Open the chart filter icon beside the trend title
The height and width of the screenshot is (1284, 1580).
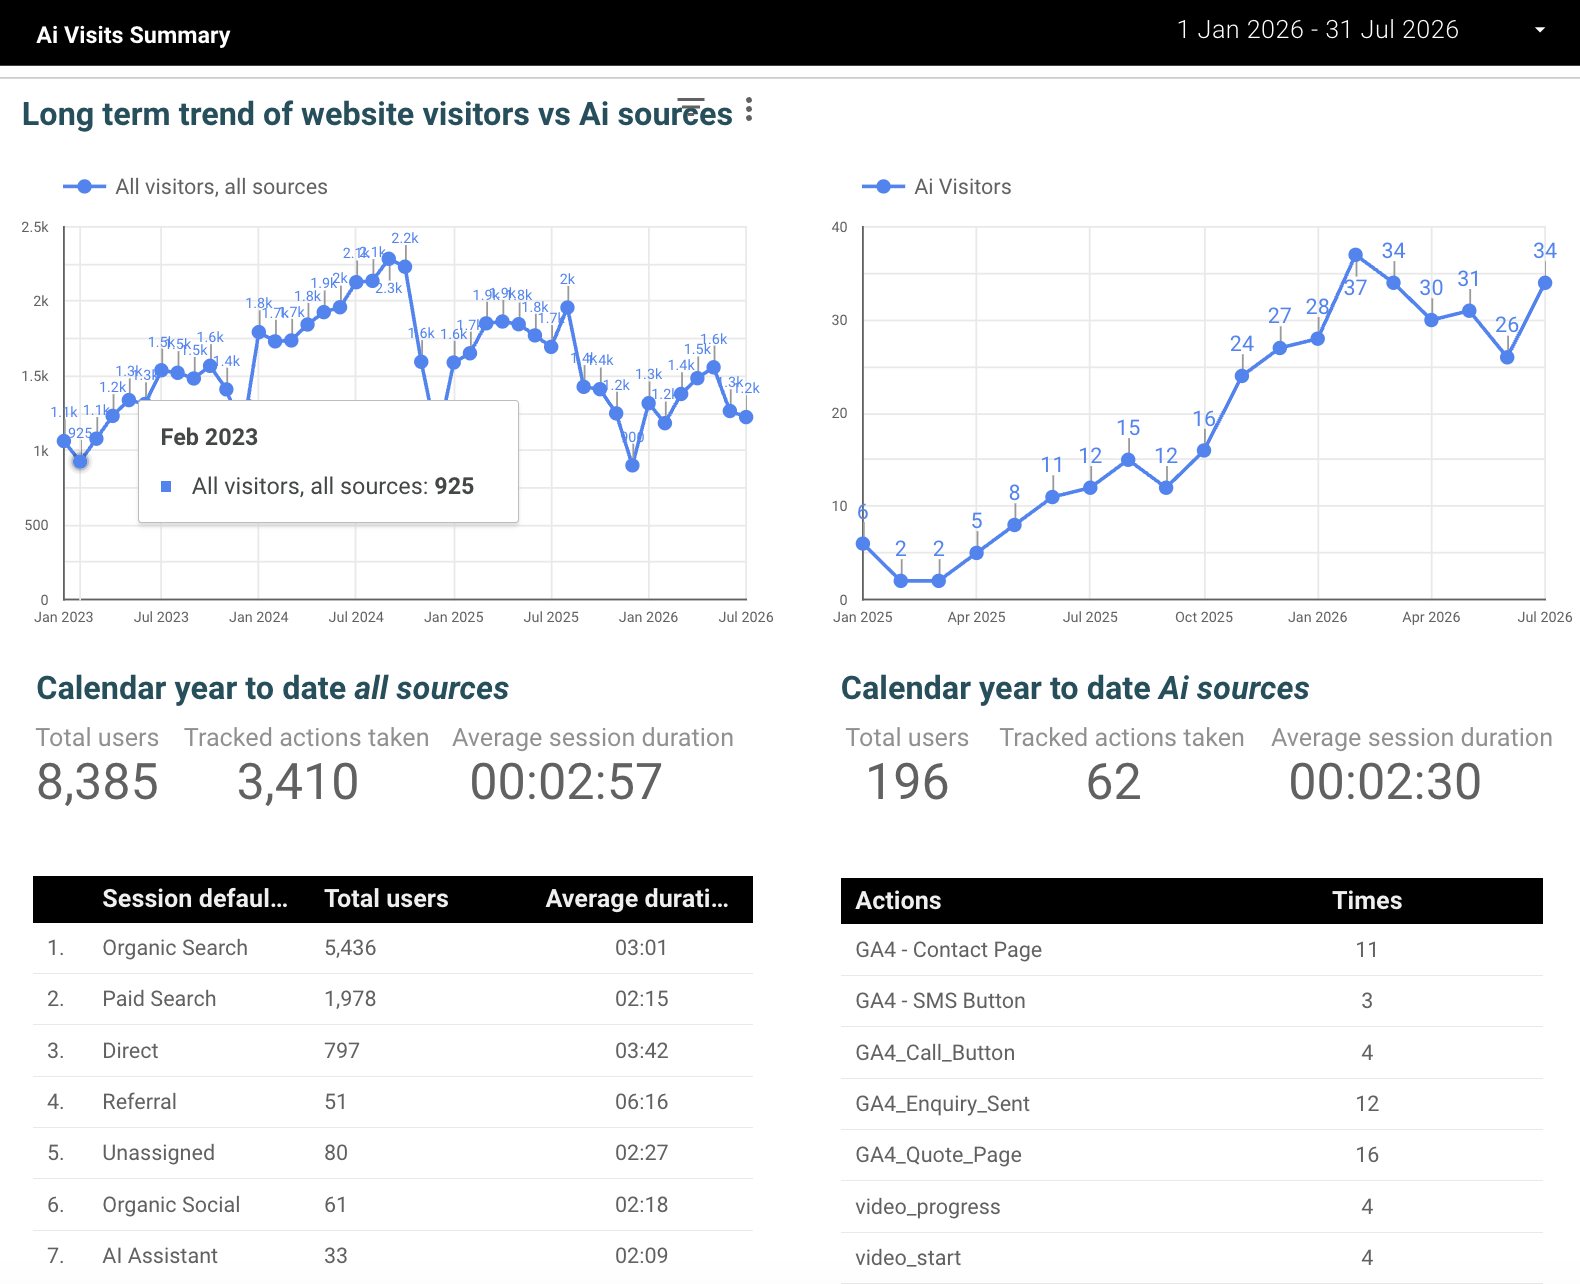pos(691,106)
